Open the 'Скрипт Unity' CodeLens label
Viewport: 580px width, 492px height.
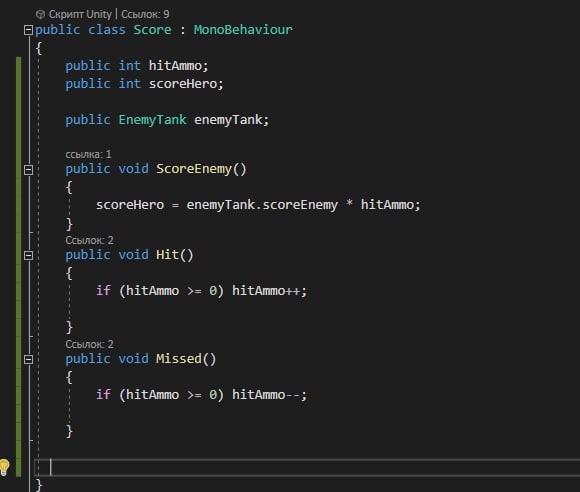pos(80,14)
